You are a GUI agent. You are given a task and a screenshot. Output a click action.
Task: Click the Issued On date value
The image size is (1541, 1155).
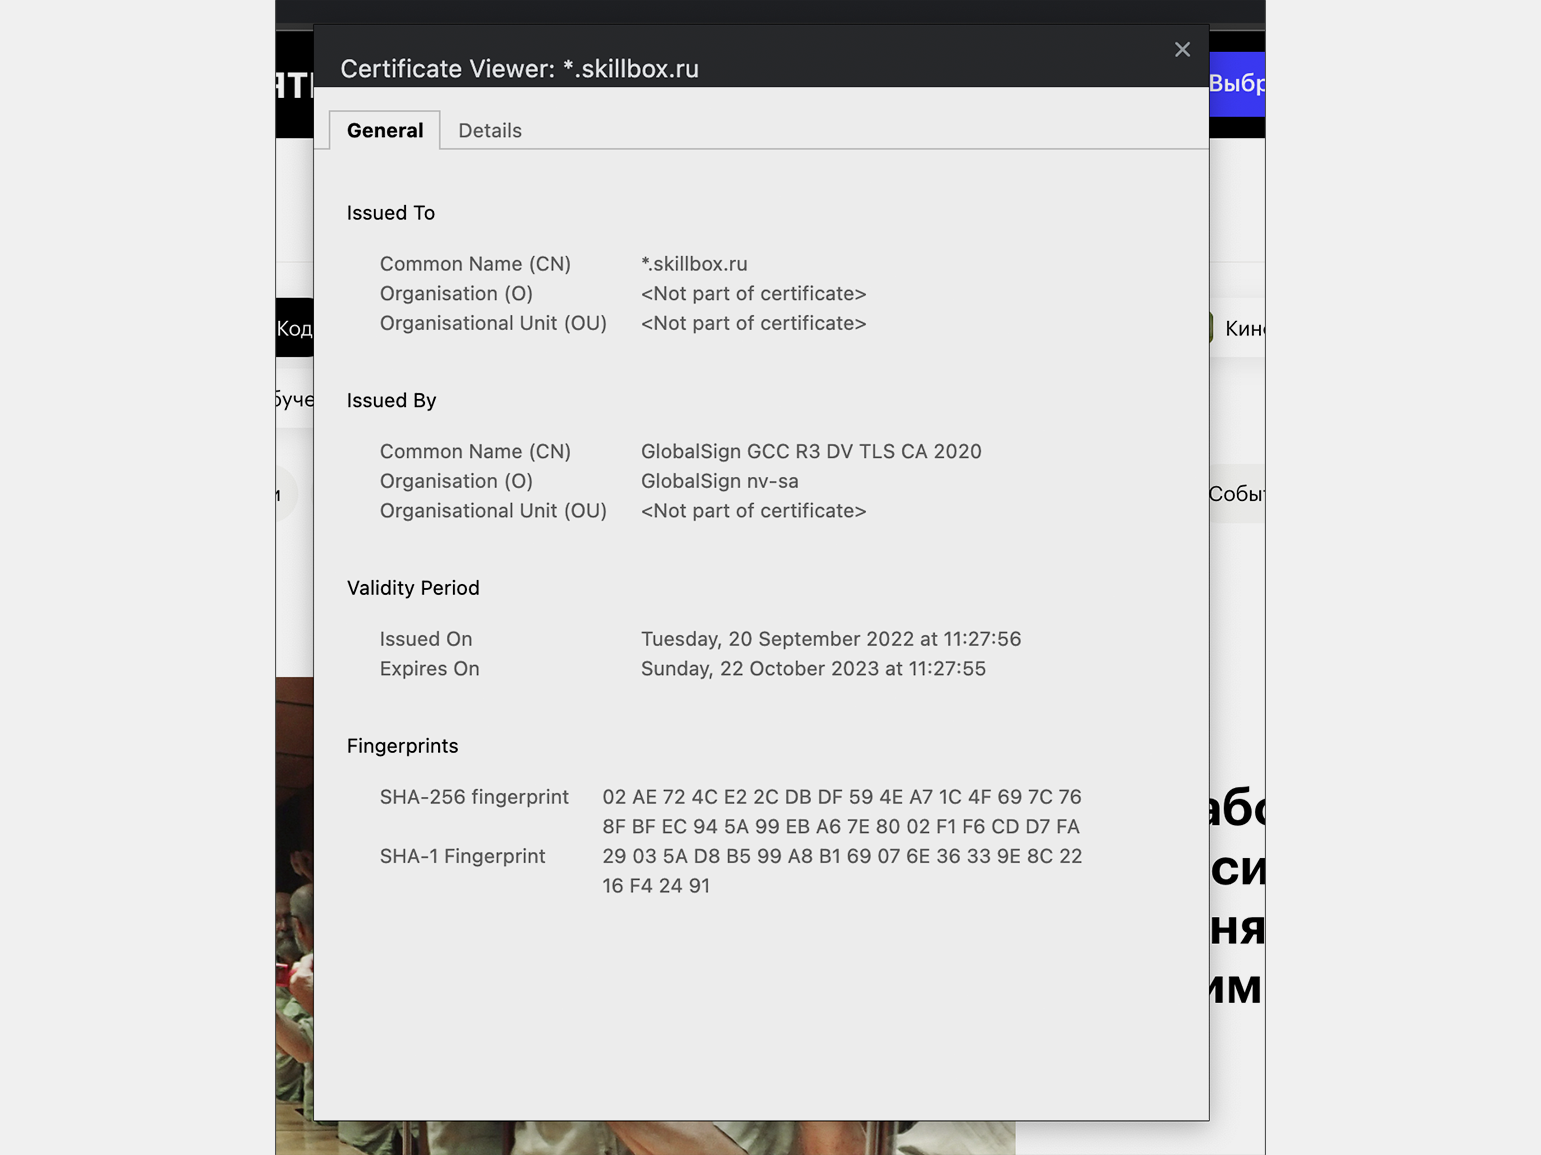tap(831, 639)
